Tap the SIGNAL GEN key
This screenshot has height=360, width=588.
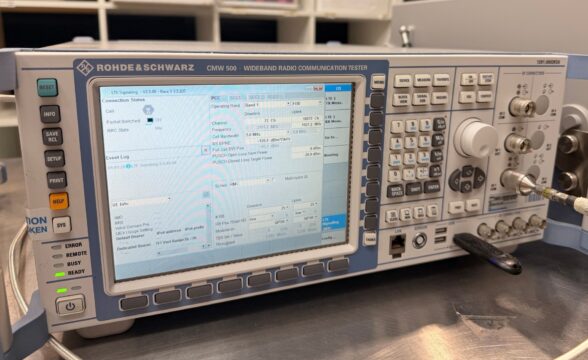click(422, 99)
